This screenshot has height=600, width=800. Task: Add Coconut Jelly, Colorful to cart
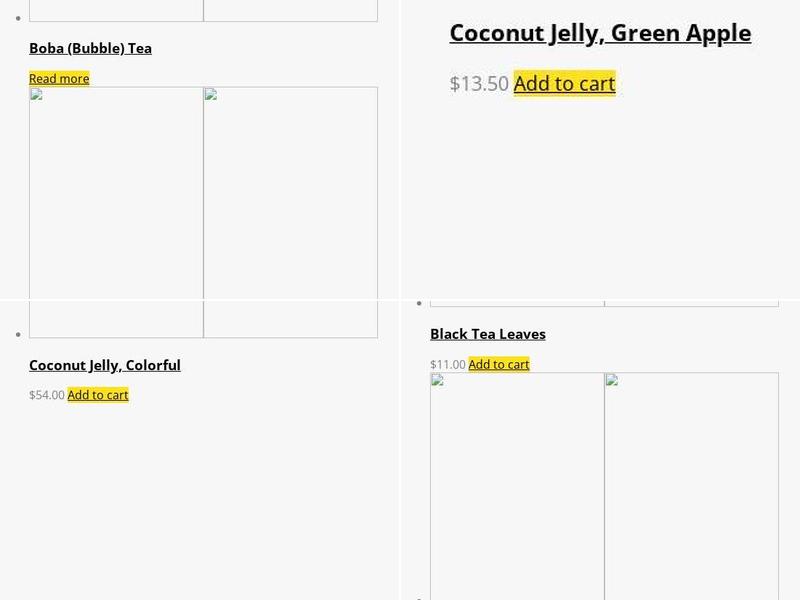click(x=98, y=395)
